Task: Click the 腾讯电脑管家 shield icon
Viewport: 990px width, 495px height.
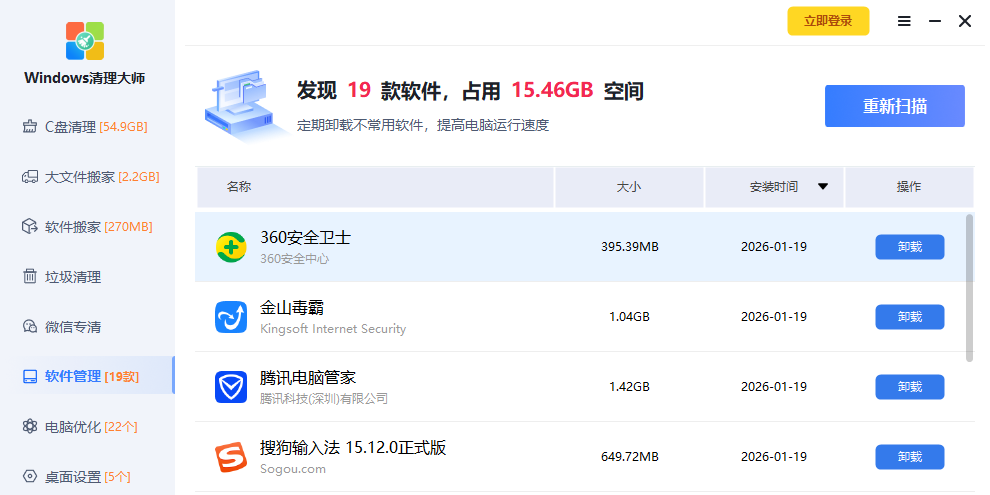Action: point(231,387)
